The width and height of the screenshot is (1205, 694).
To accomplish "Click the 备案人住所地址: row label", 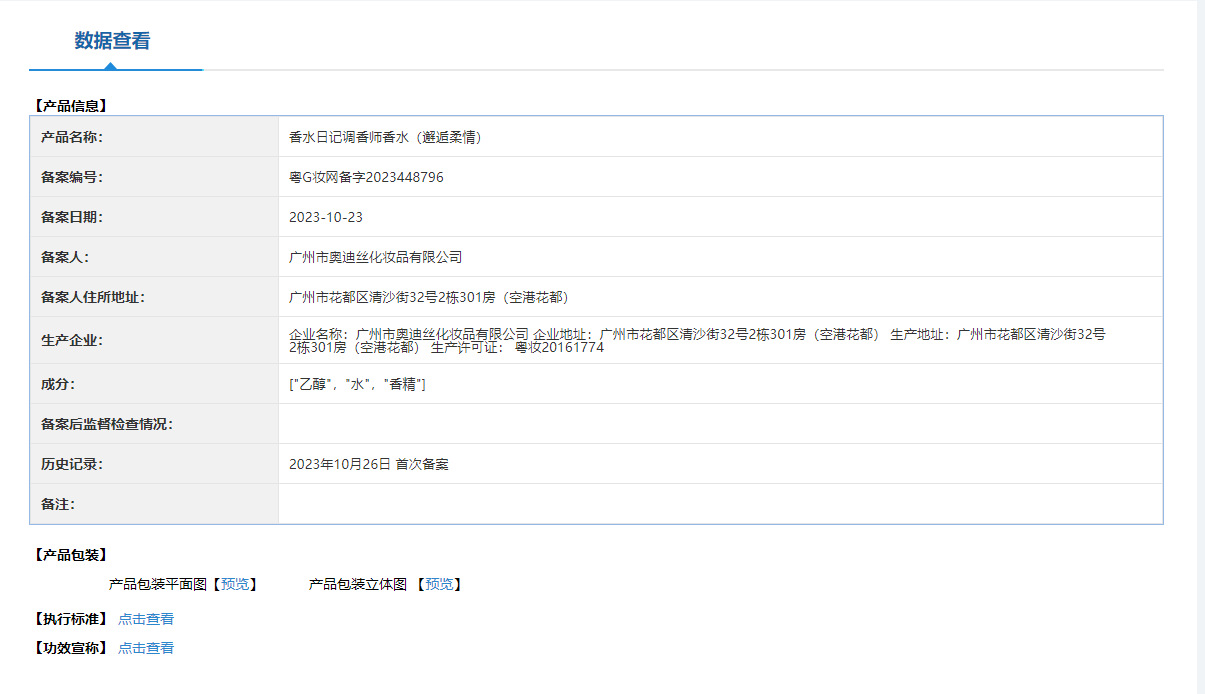I will tap(93, 297).
